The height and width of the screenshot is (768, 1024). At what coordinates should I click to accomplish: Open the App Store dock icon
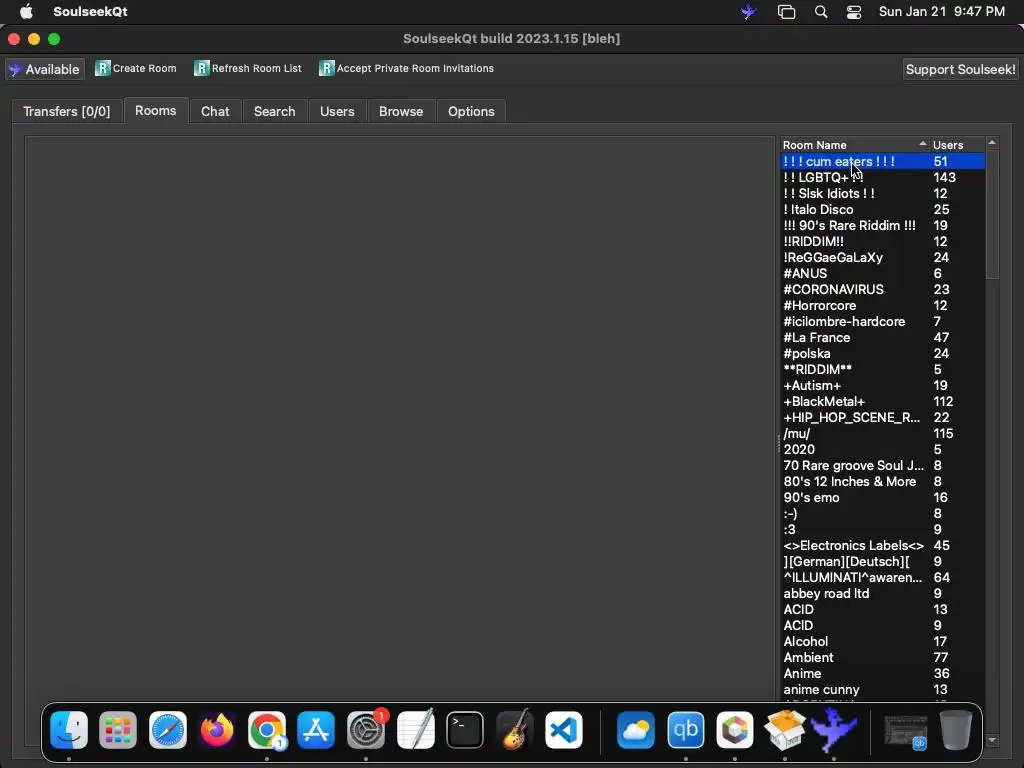[316, 729]
